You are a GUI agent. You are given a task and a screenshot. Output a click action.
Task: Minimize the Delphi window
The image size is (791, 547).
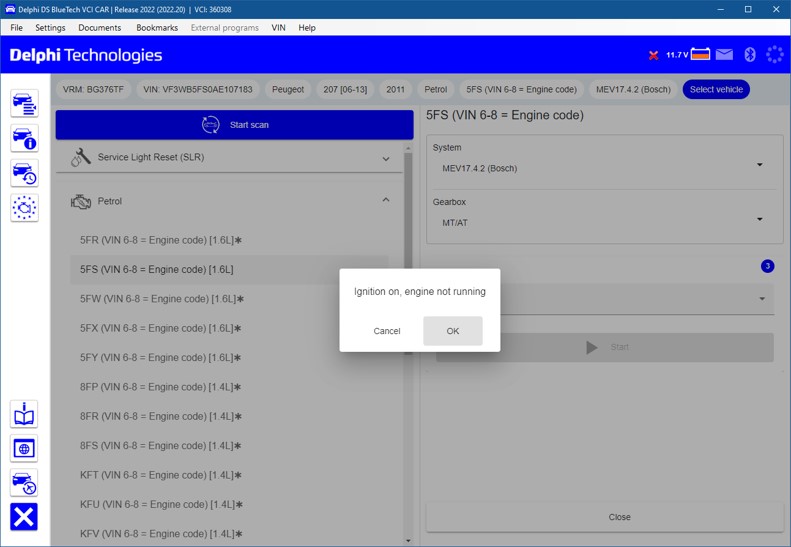720,9
